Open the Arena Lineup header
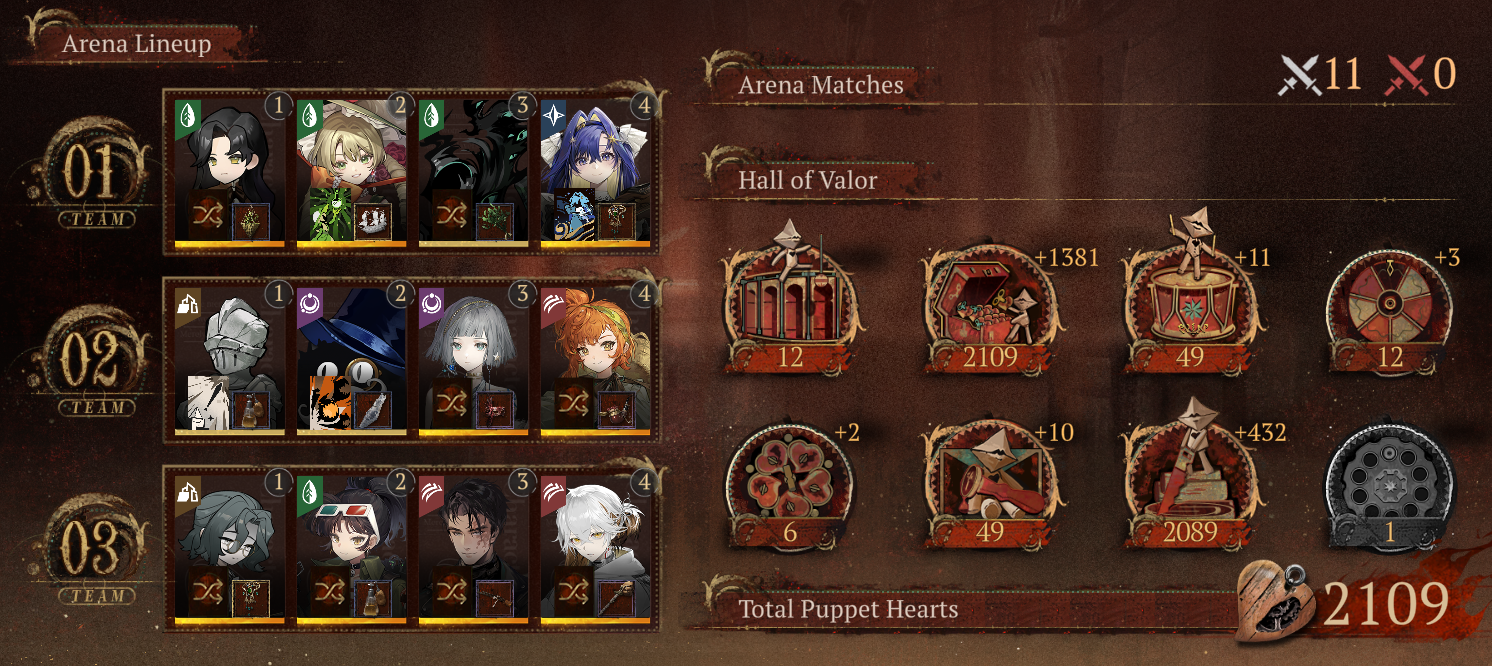Viewport: 1492px width, 666px height. click(137, 44)
